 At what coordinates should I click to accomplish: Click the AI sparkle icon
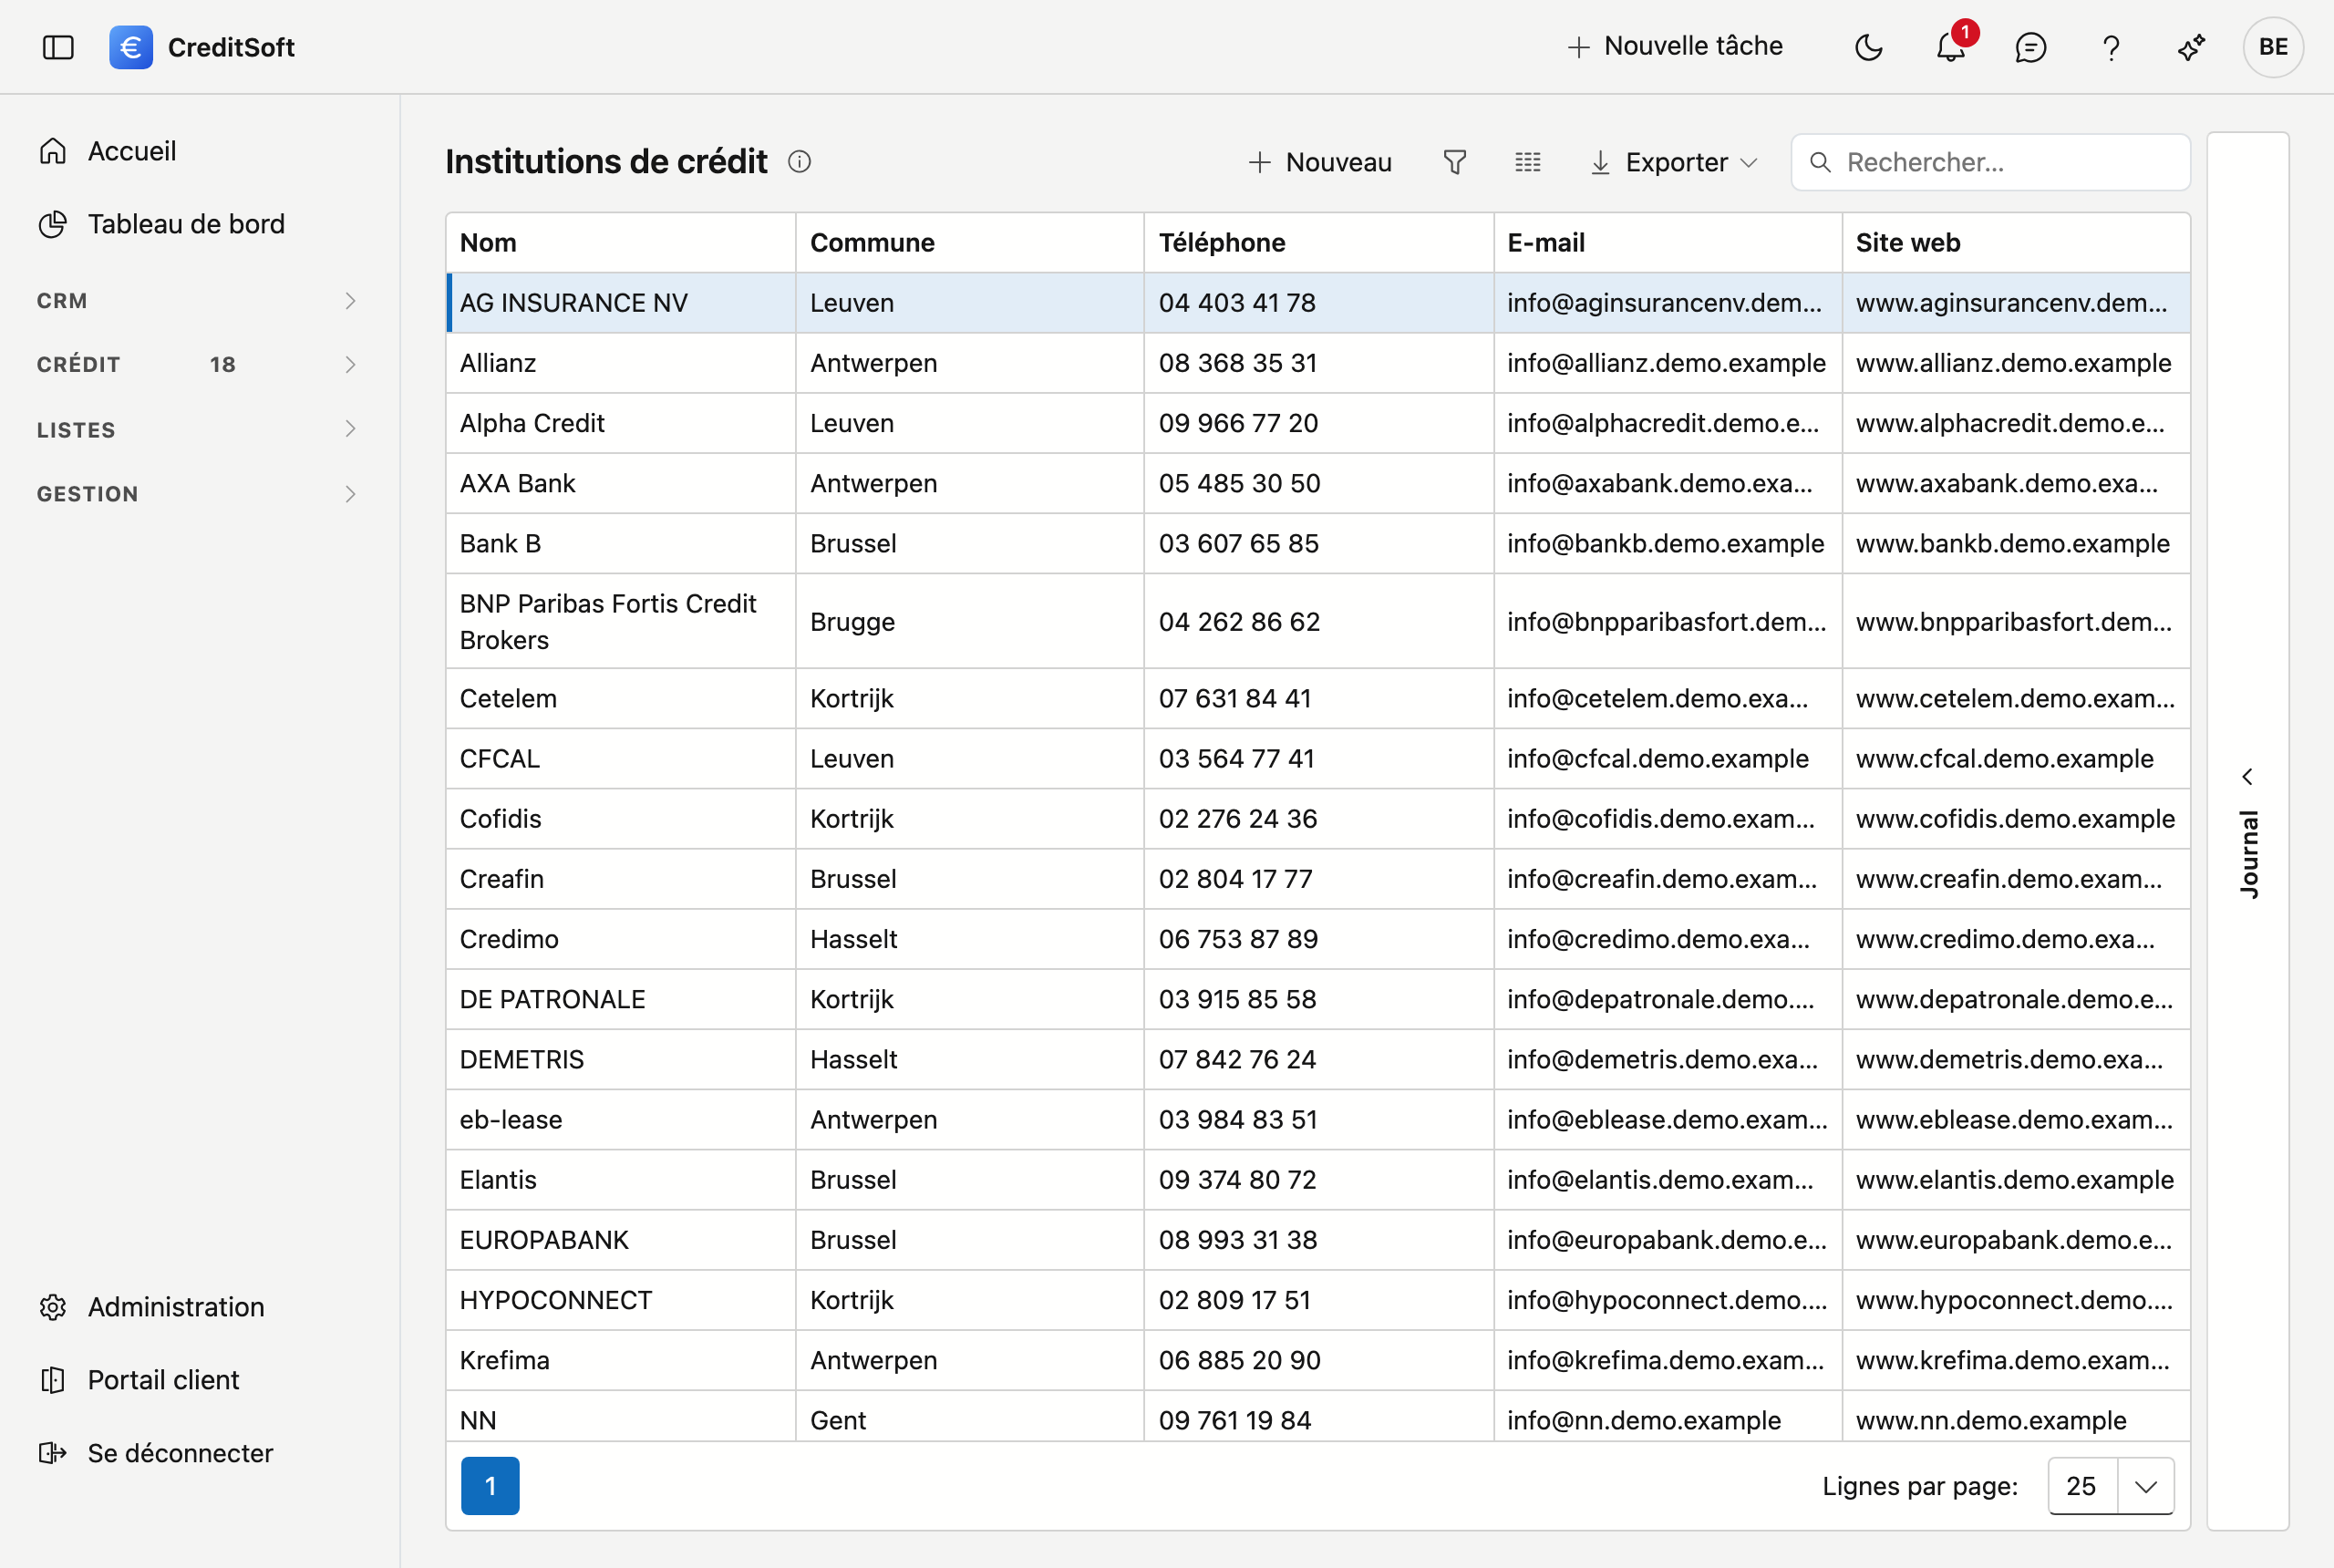(x=2191, y=47)
